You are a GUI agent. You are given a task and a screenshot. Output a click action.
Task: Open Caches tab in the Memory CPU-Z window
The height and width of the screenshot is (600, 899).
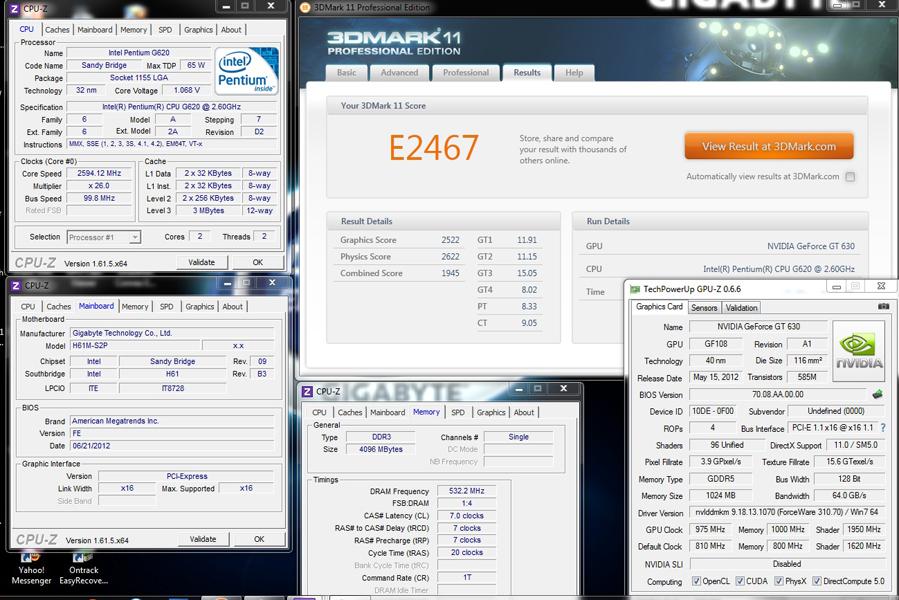[x=350, y=412]
